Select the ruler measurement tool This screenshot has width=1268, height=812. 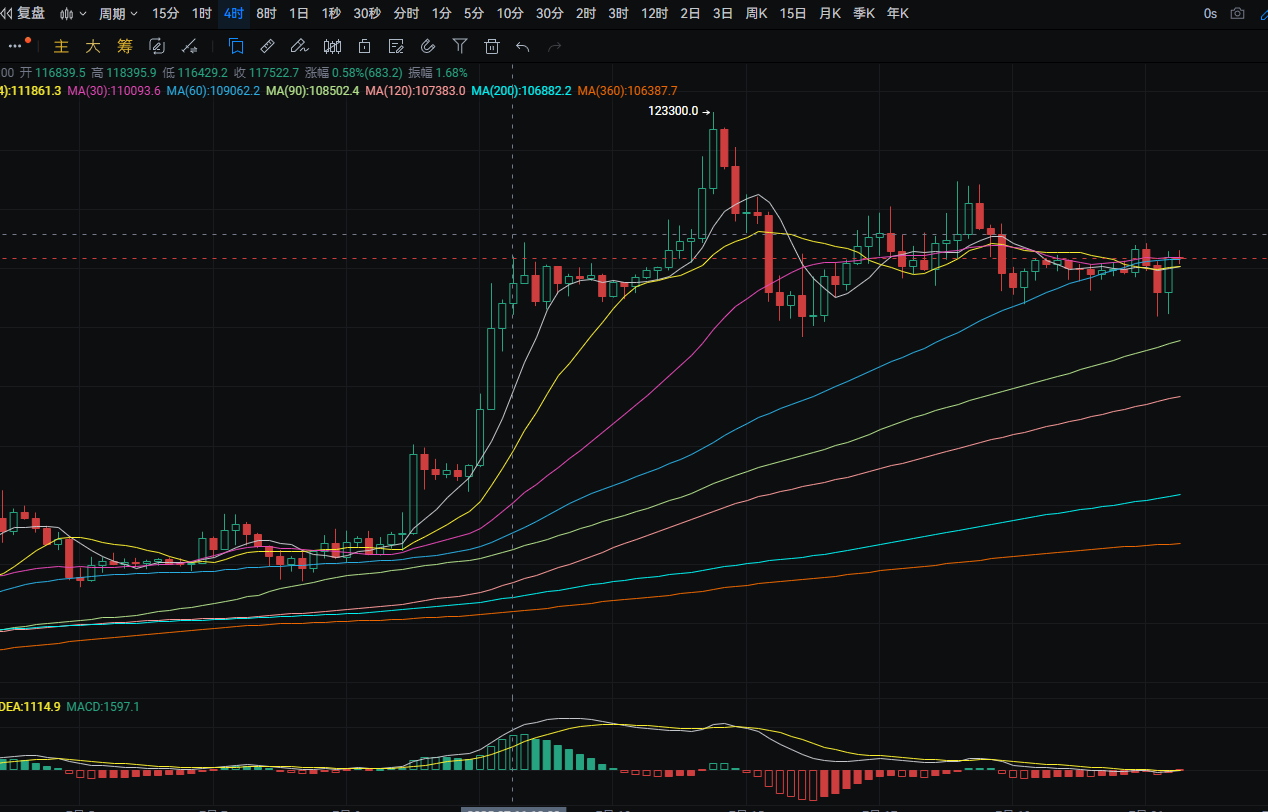pos(267,46)
